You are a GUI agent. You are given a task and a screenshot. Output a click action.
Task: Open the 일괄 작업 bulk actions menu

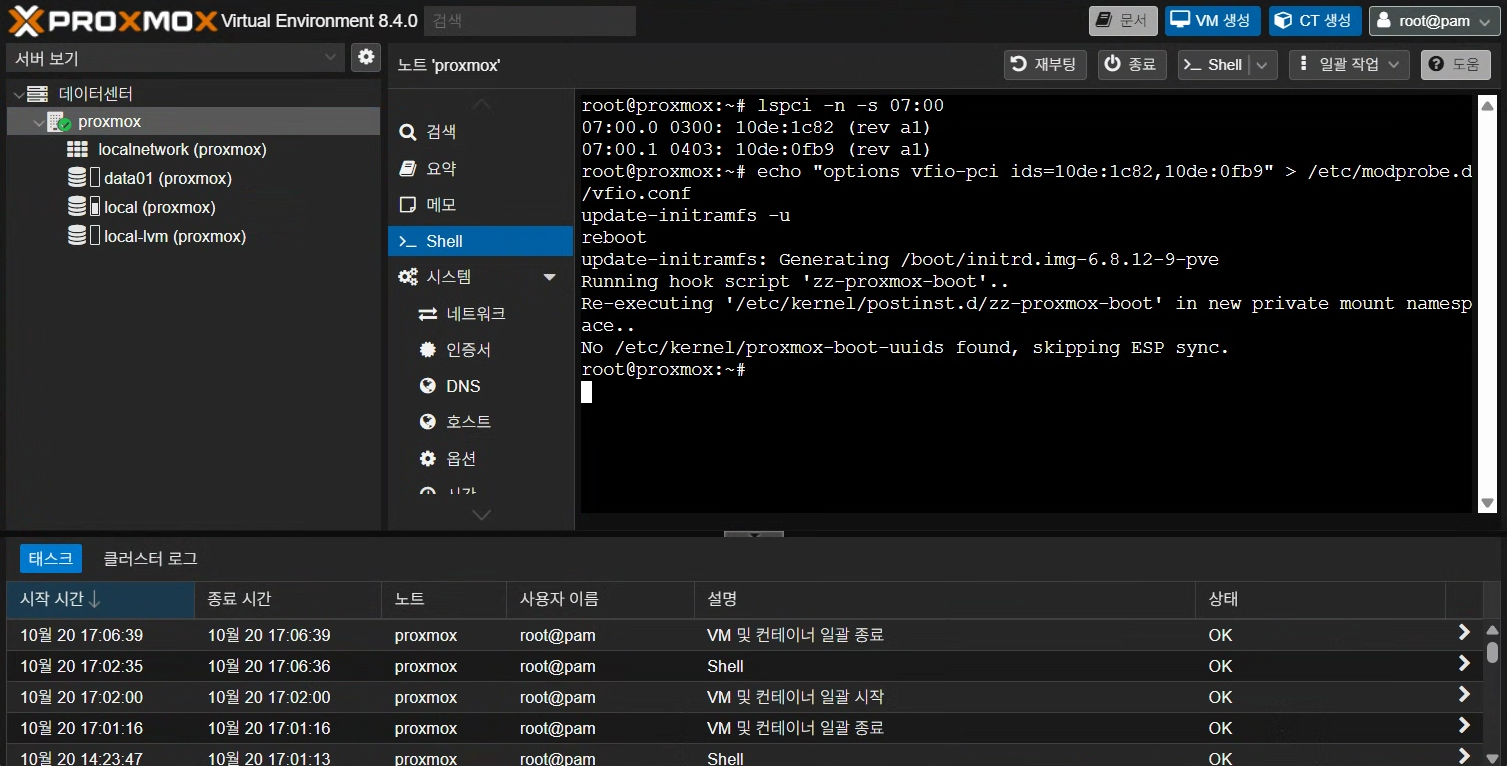[1349, 65]
